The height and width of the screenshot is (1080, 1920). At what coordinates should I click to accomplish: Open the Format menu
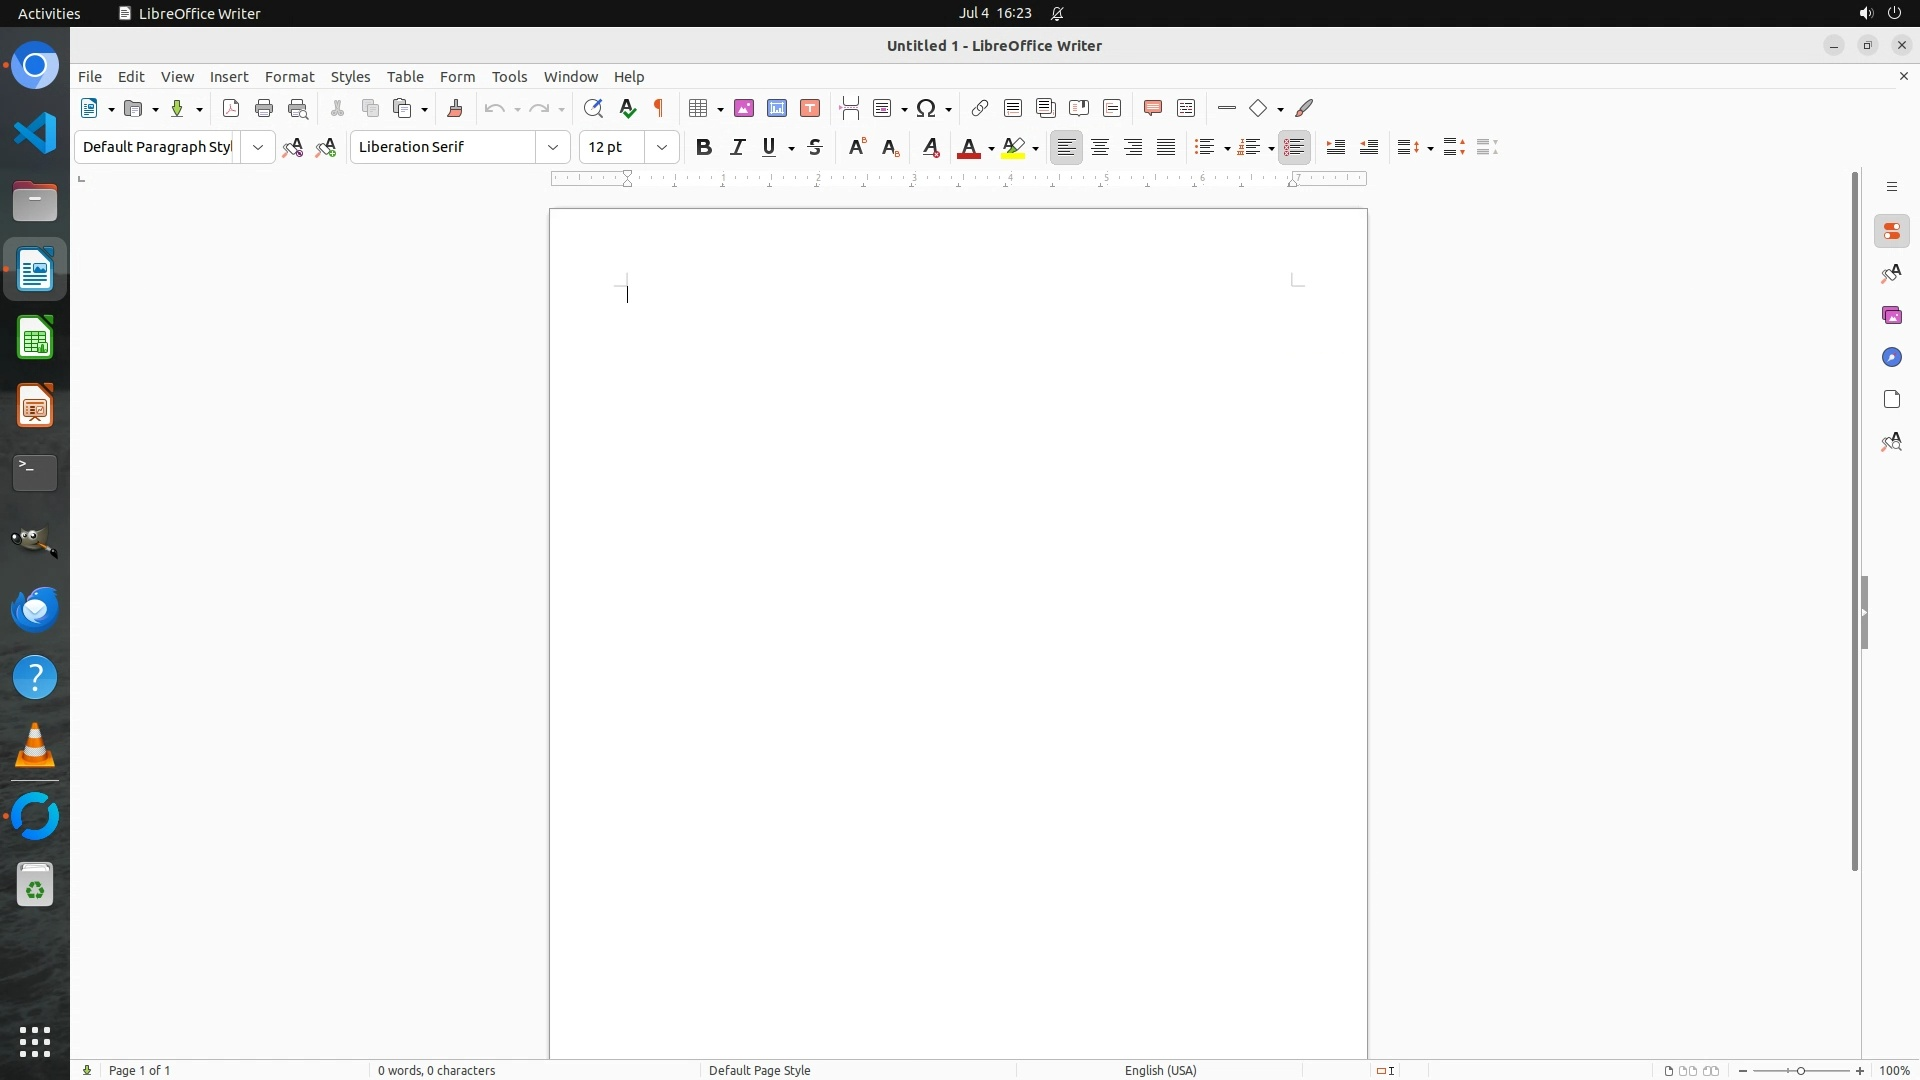289,77
